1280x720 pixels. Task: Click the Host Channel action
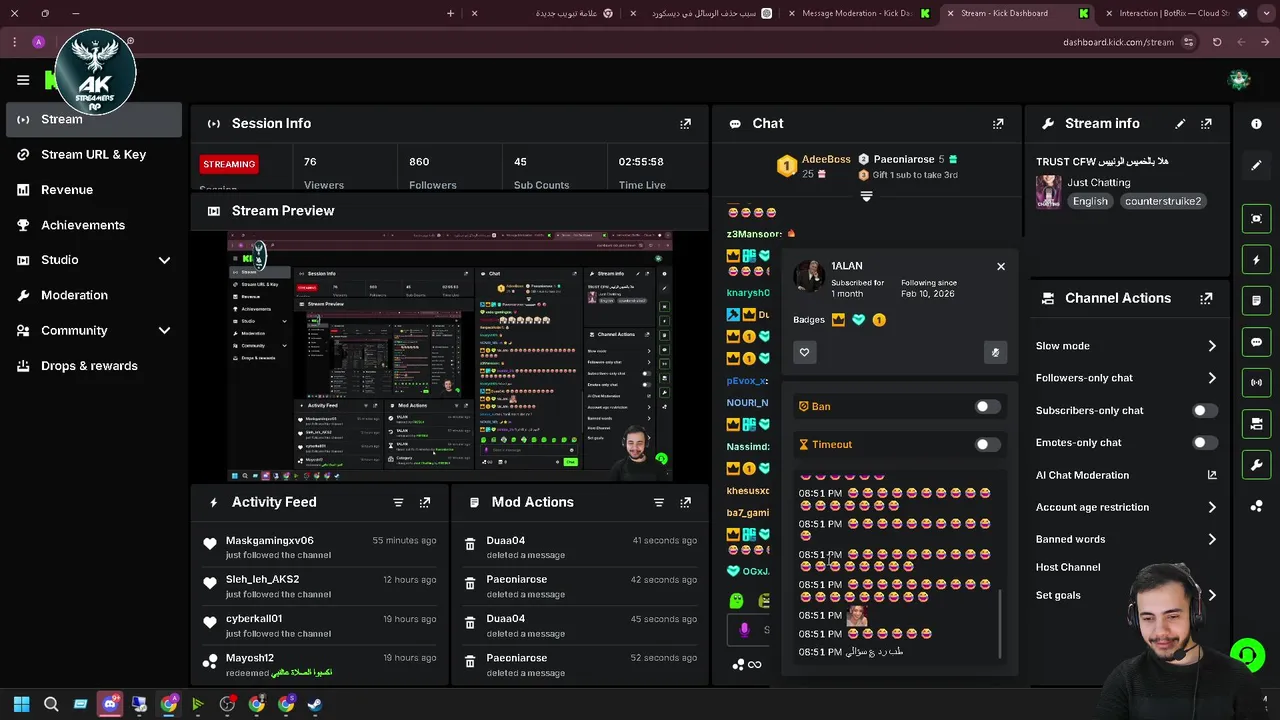click(x=1068, y=568)
